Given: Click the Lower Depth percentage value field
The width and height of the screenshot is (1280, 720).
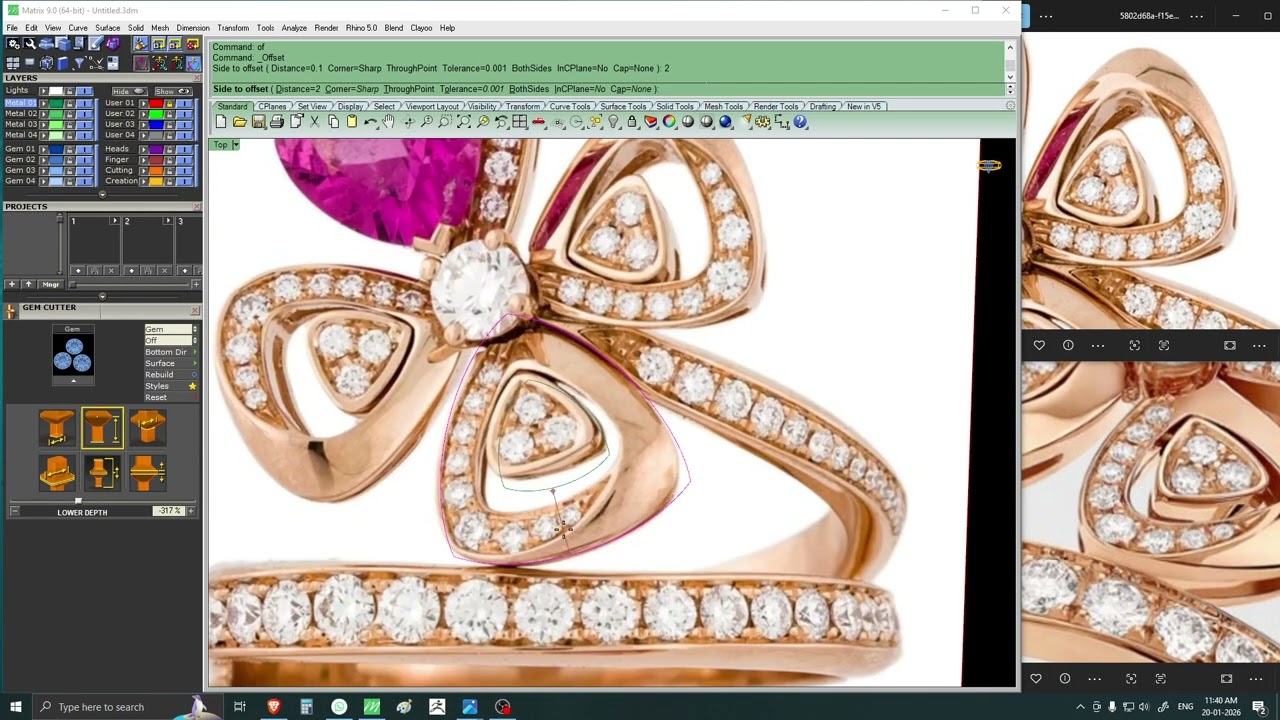Looking at the screenshot, I should coord(168,511).
